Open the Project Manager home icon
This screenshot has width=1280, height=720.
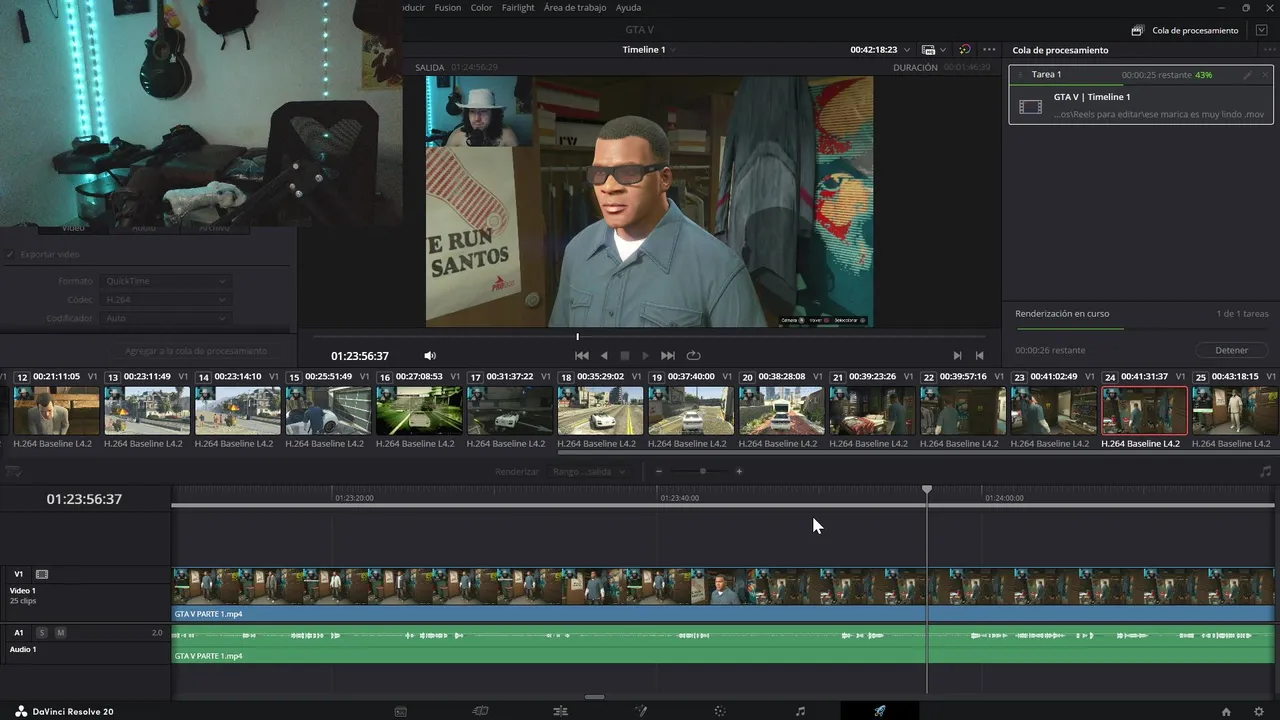point(1226,711)
